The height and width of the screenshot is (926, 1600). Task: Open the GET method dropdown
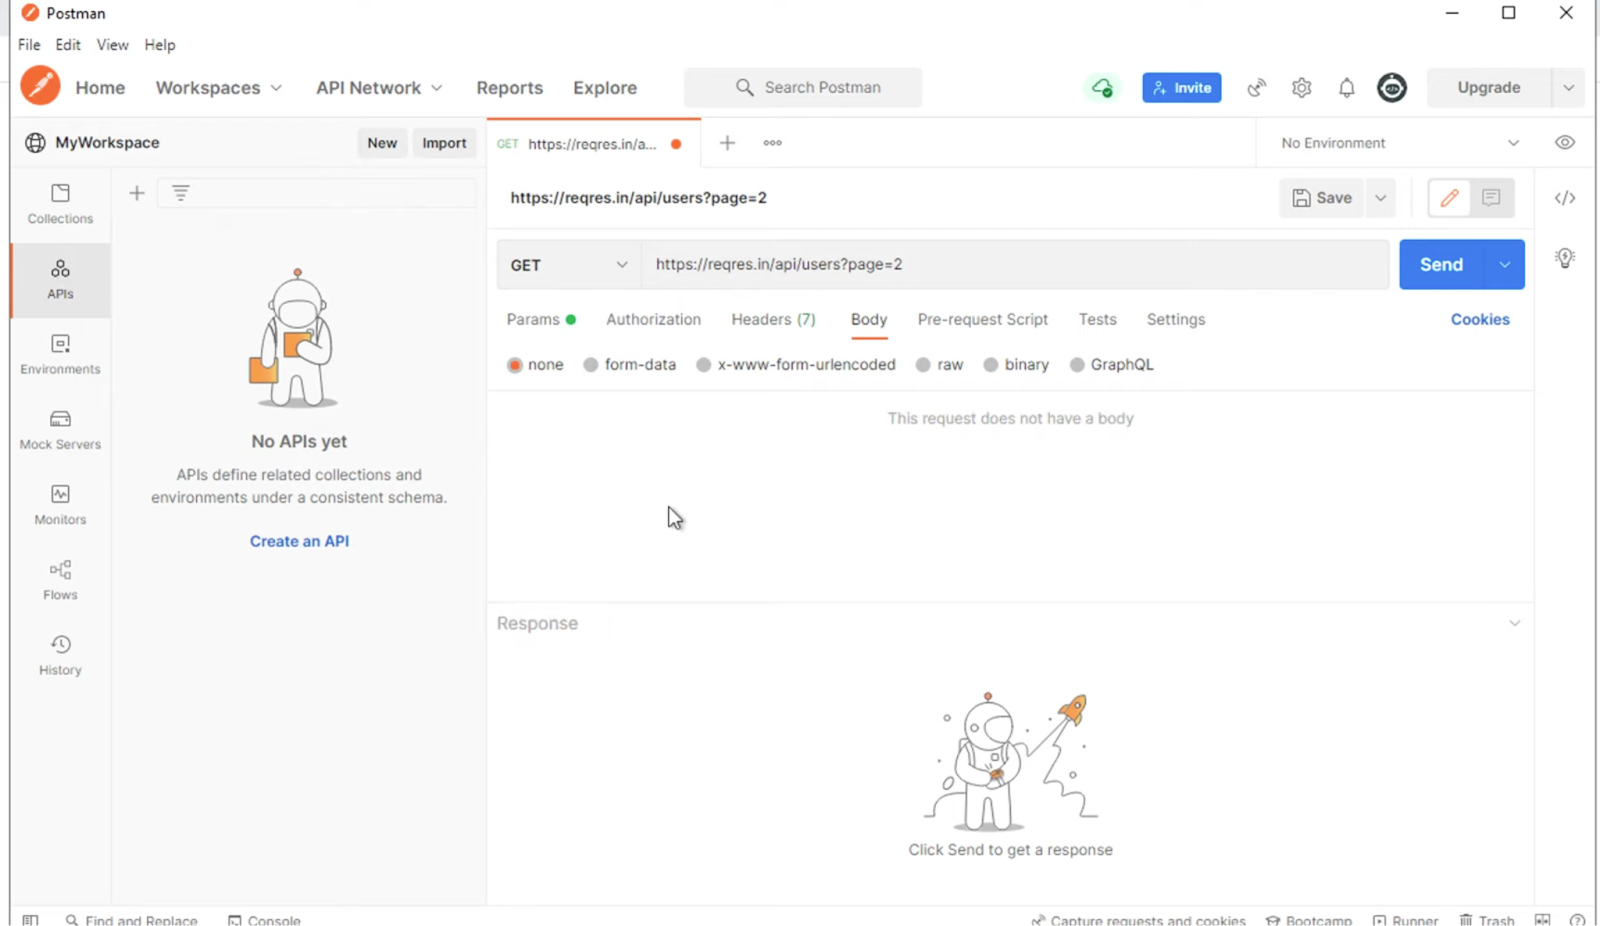coord(568,265)
